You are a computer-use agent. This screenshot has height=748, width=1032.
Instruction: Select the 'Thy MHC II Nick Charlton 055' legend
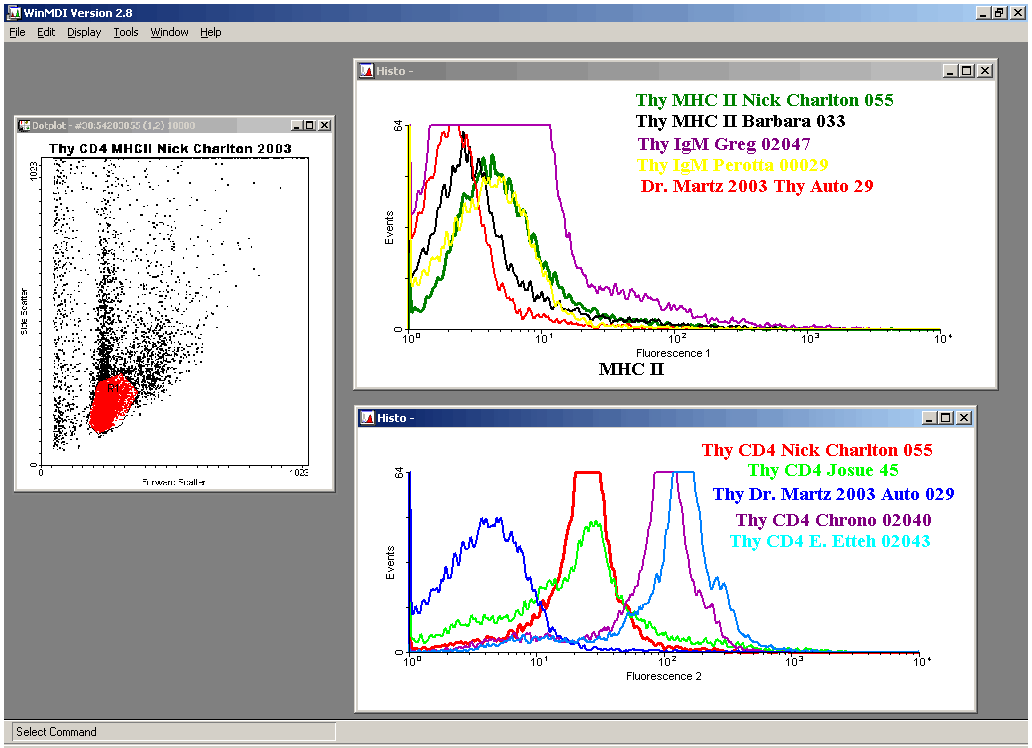(x=764, y=100)
